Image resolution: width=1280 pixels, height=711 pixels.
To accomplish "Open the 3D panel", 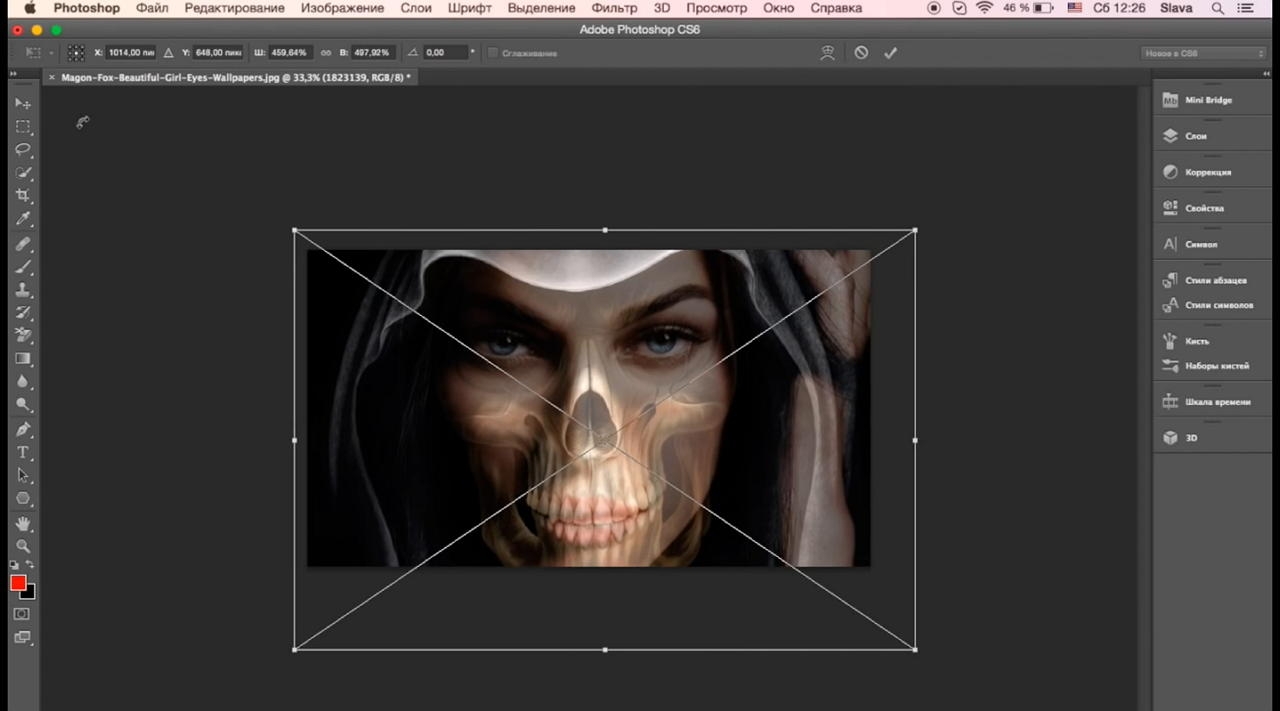I will click(x=1211, y=438).
